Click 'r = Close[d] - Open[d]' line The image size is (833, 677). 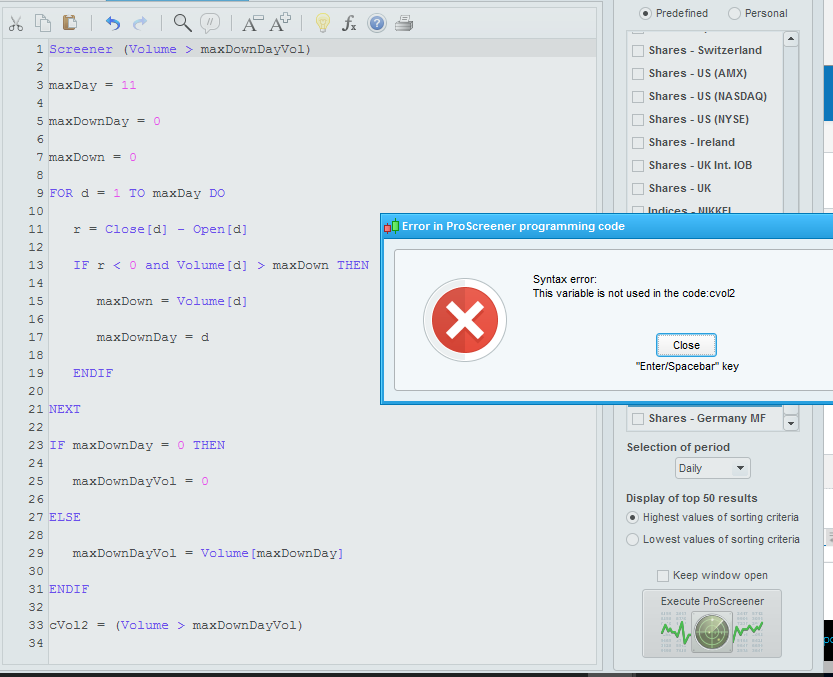pos(160,230)
